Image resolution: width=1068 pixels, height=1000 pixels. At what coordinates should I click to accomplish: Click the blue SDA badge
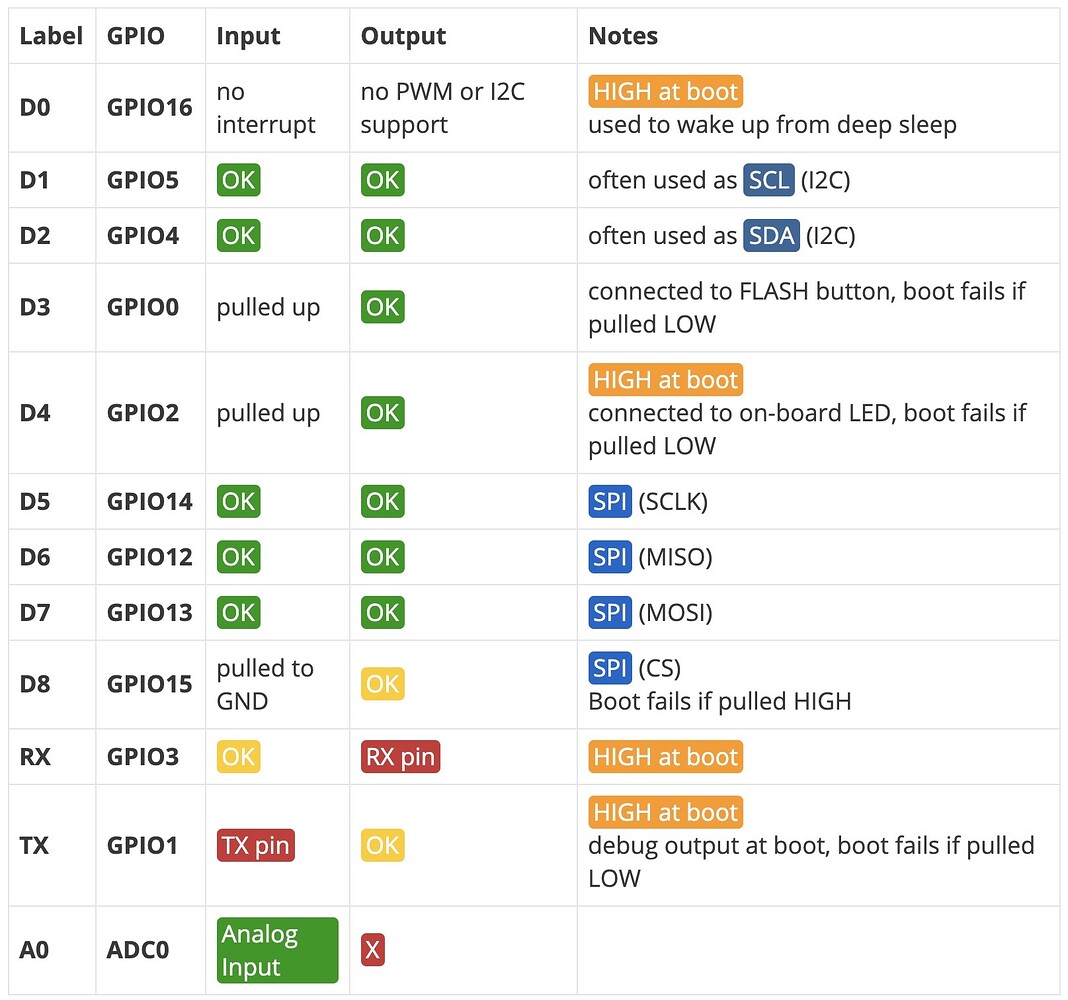tap(770, 236)
